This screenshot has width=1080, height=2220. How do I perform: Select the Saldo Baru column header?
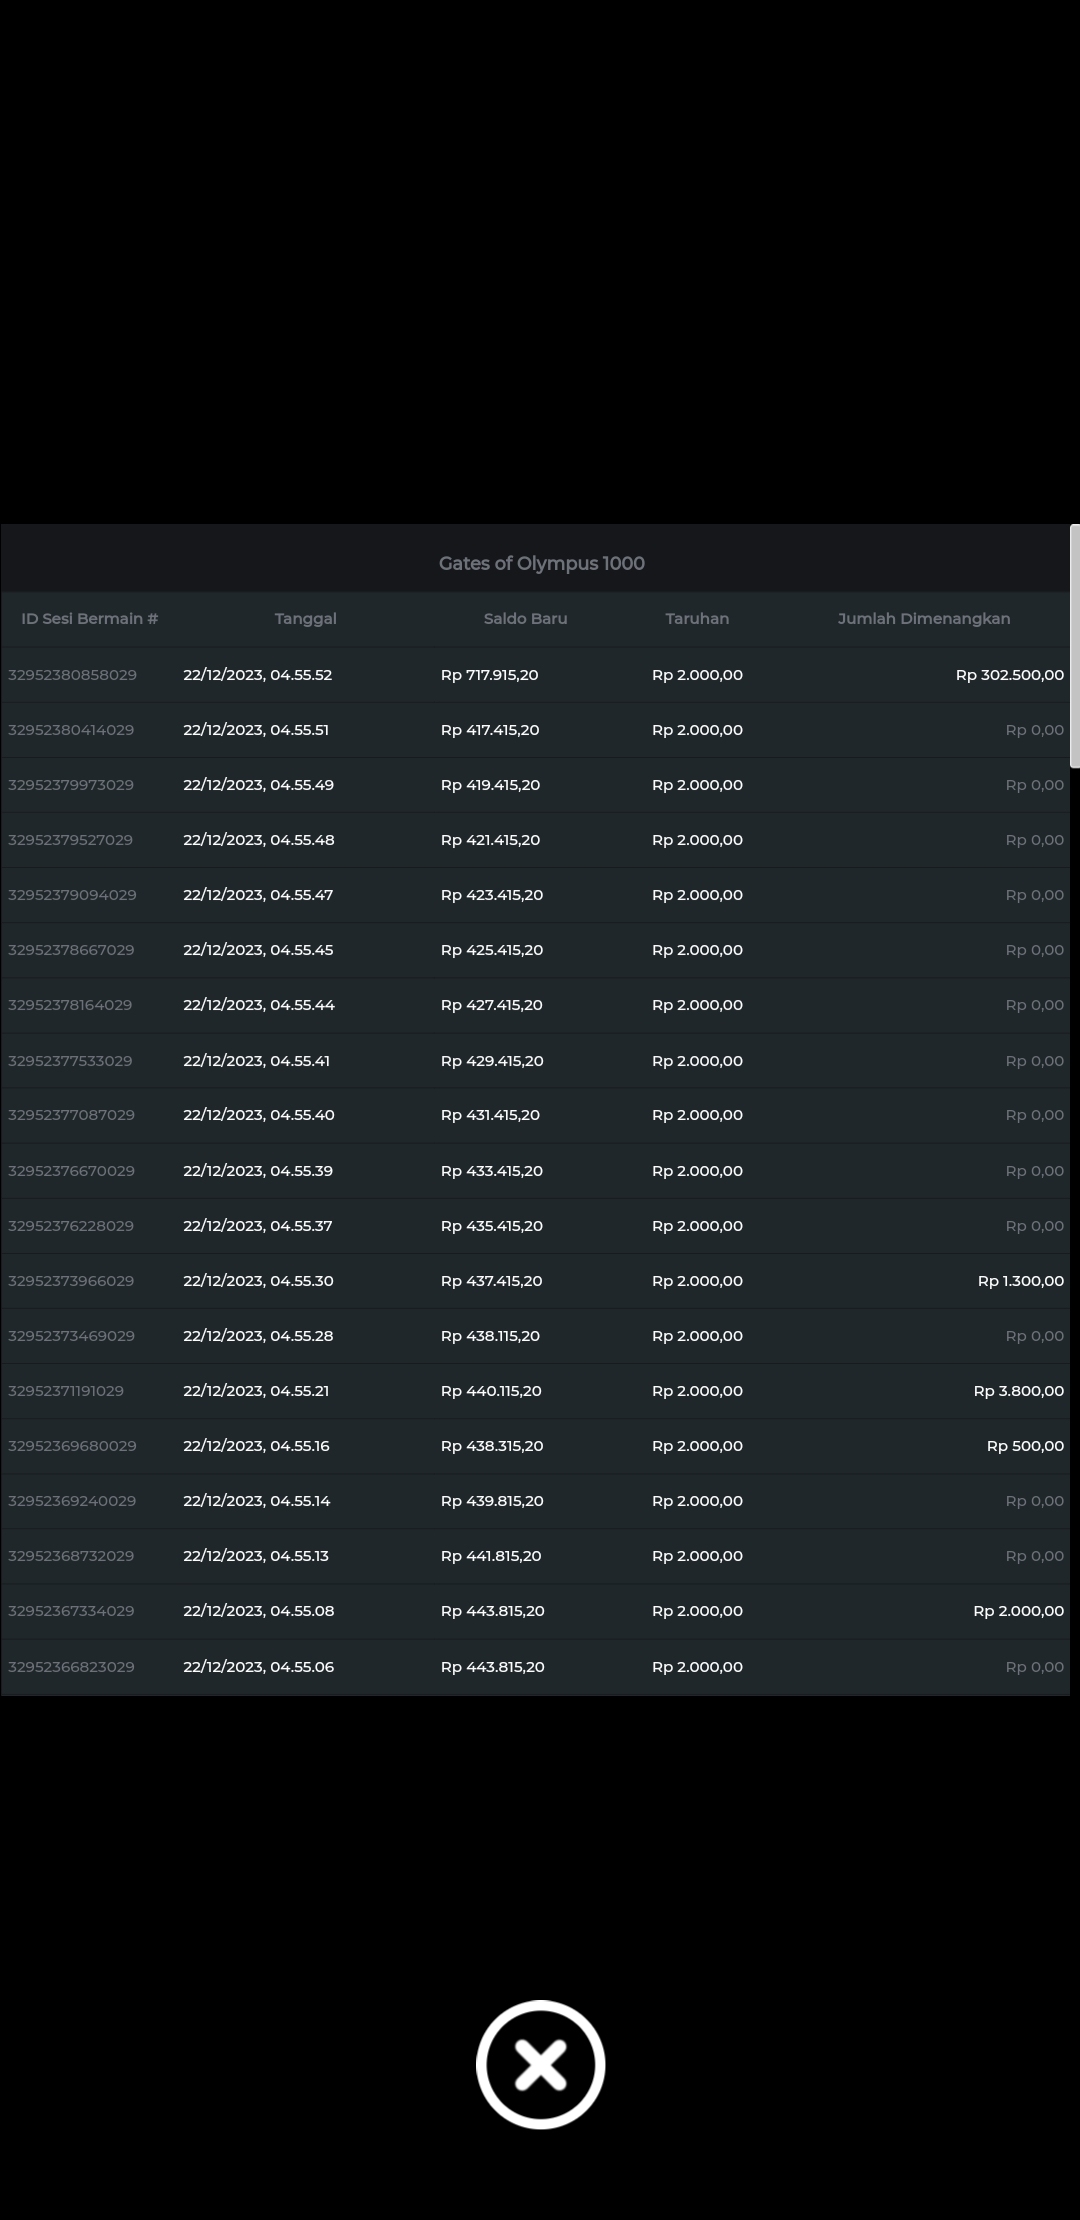[525, 619]
